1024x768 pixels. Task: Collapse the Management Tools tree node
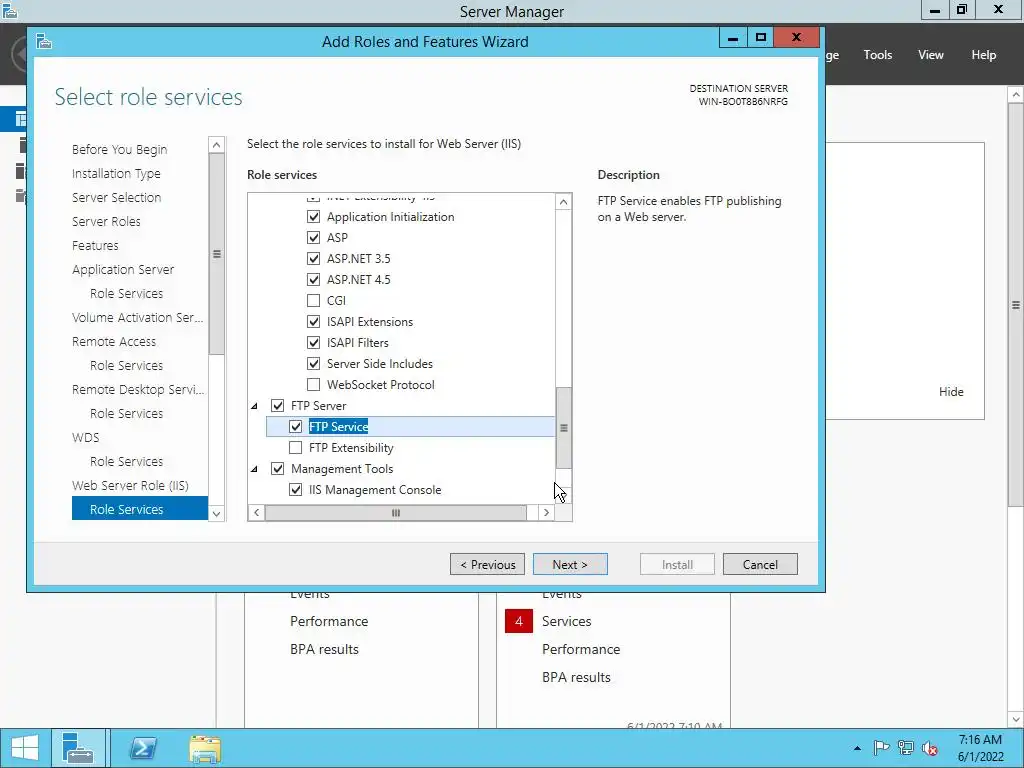click(x=255, y=469)
